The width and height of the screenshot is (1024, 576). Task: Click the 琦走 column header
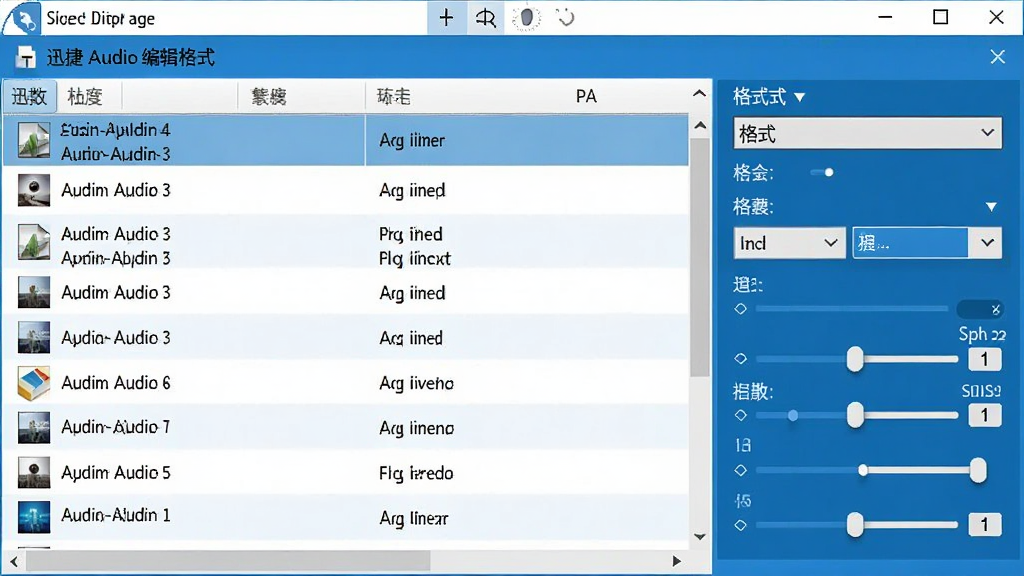tap(393, 97)
